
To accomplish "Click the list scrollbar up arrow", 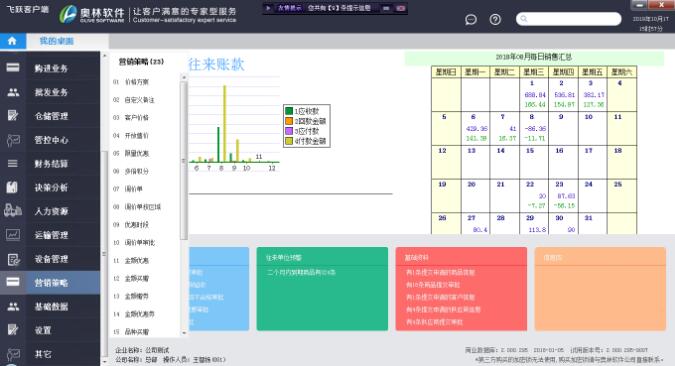I will point(184,78).
